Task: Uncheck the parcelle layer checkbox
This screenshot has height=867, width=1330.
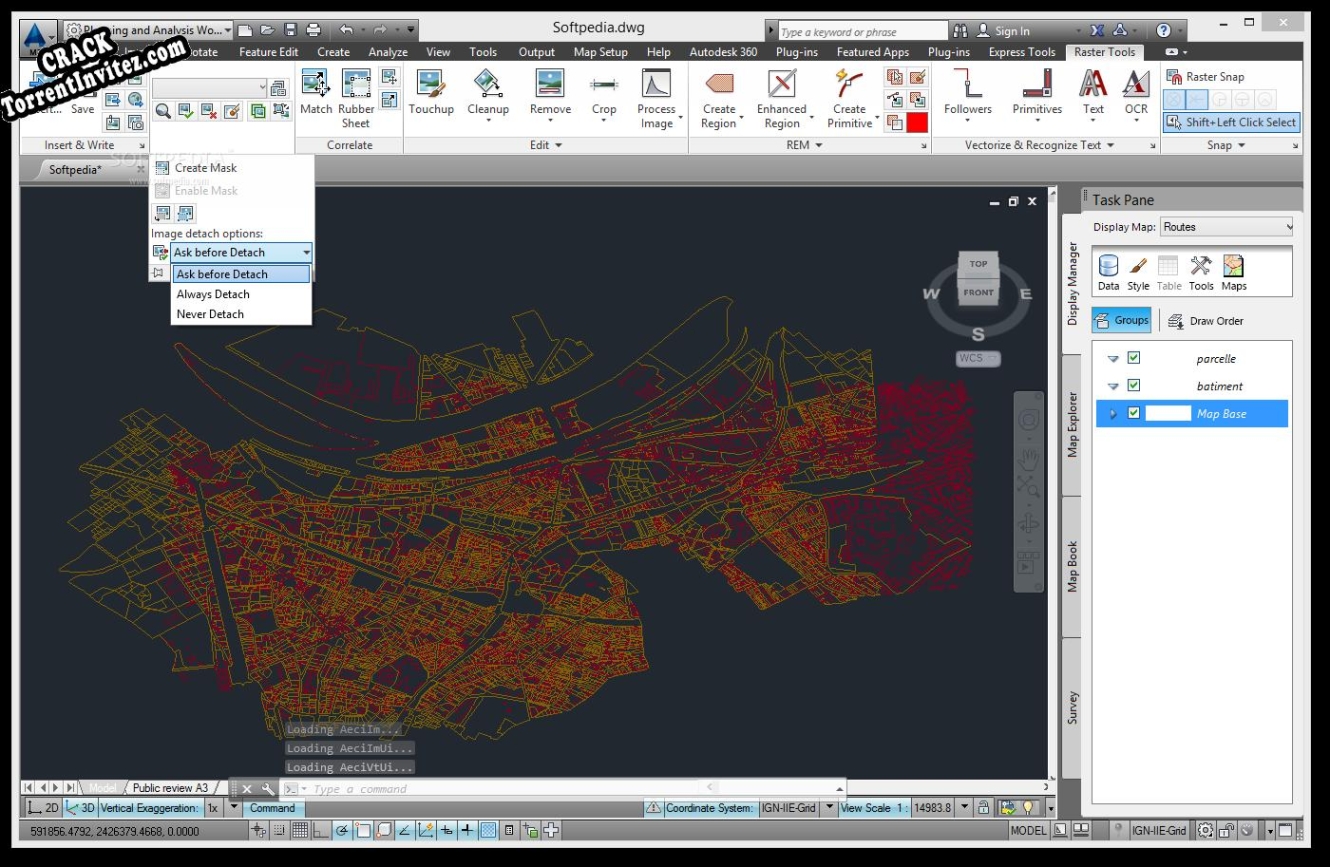Action: tap(1135, 358)
